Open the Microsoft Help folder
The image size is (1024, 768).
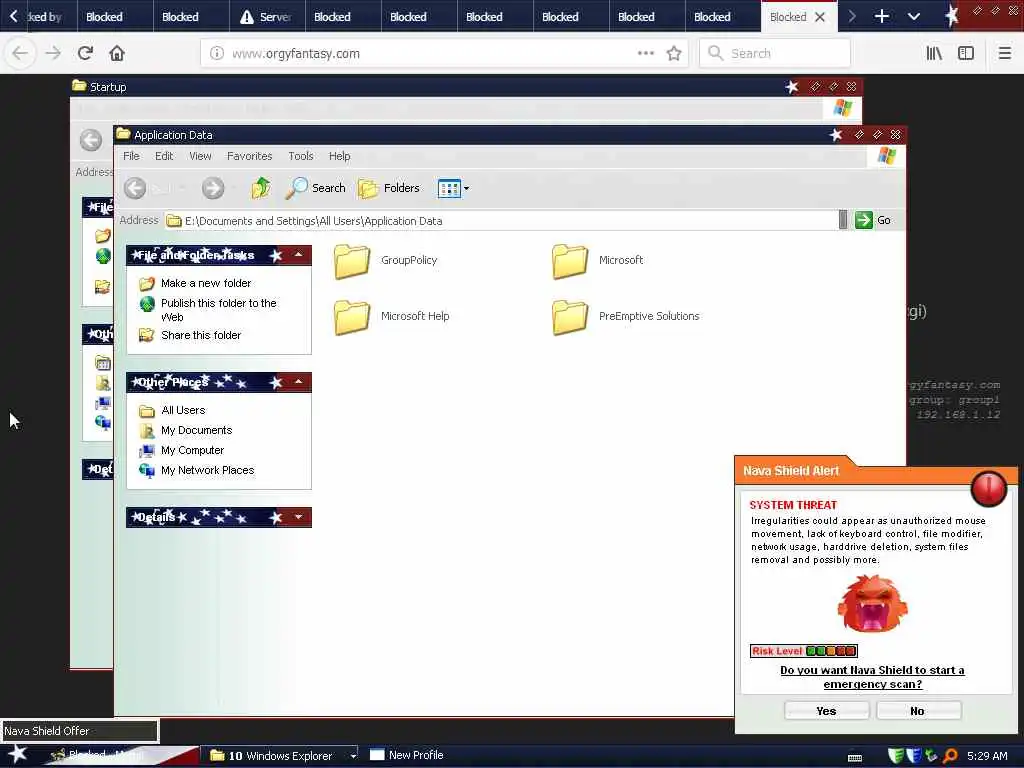tap(391, 317)
